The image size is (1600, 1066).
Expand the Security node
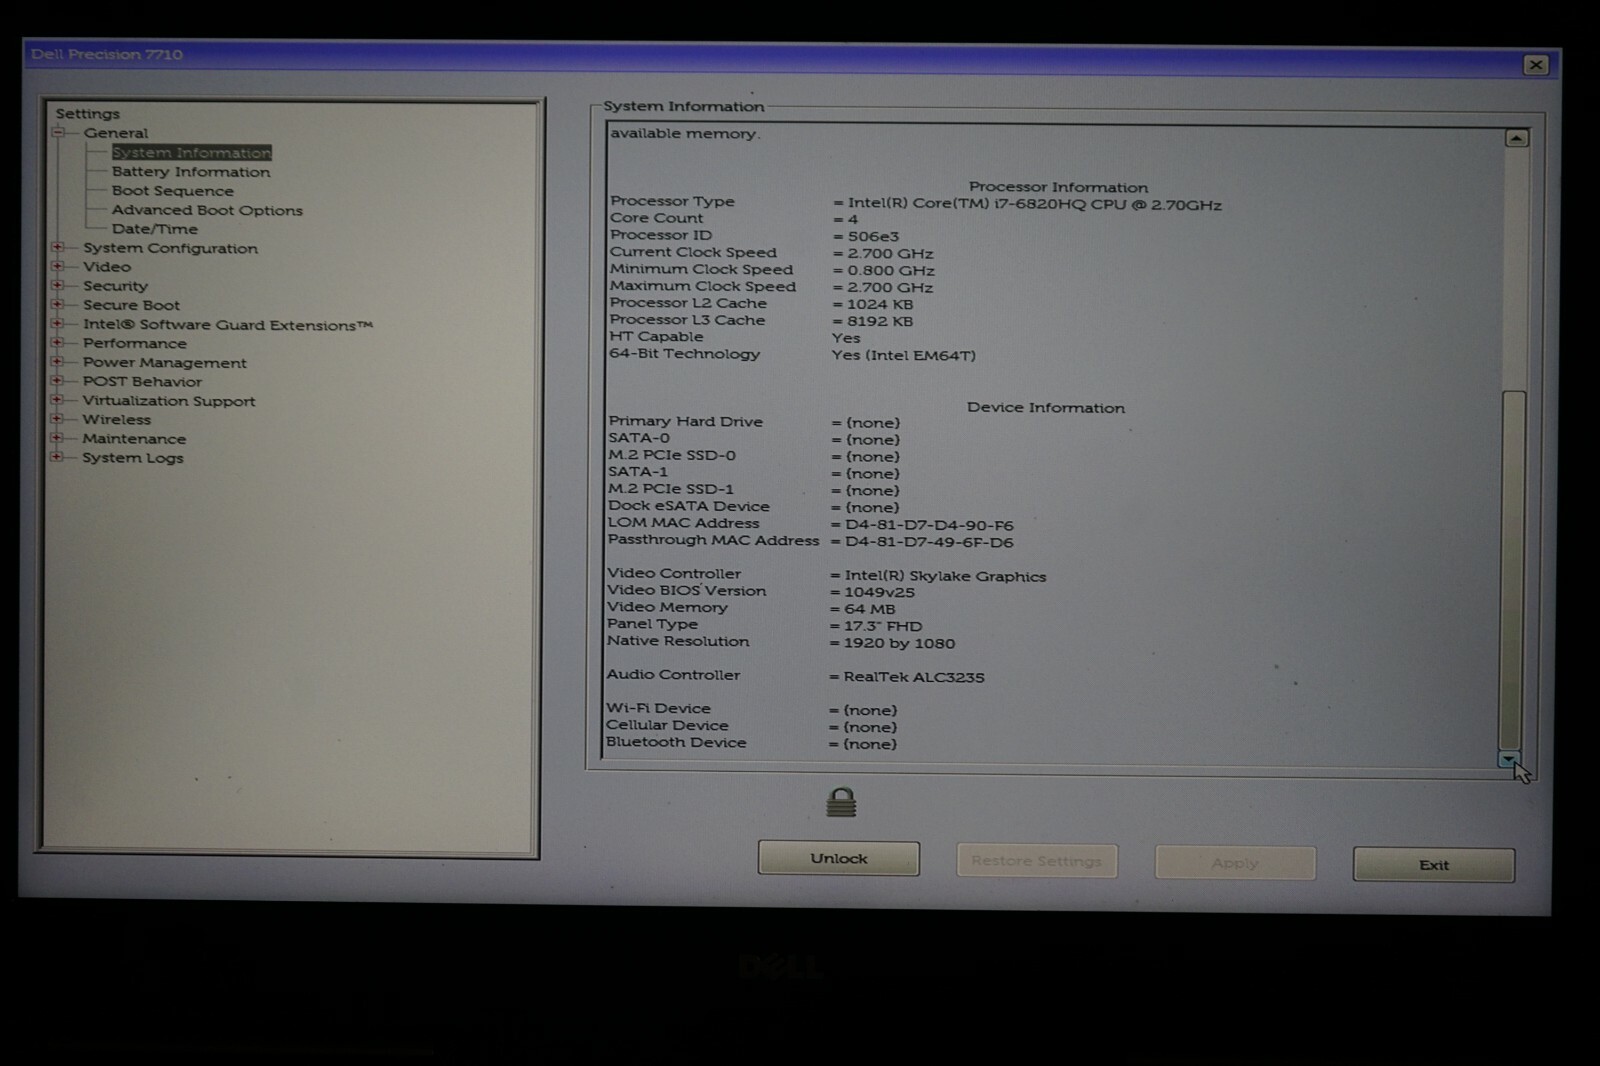coord(58,285)
